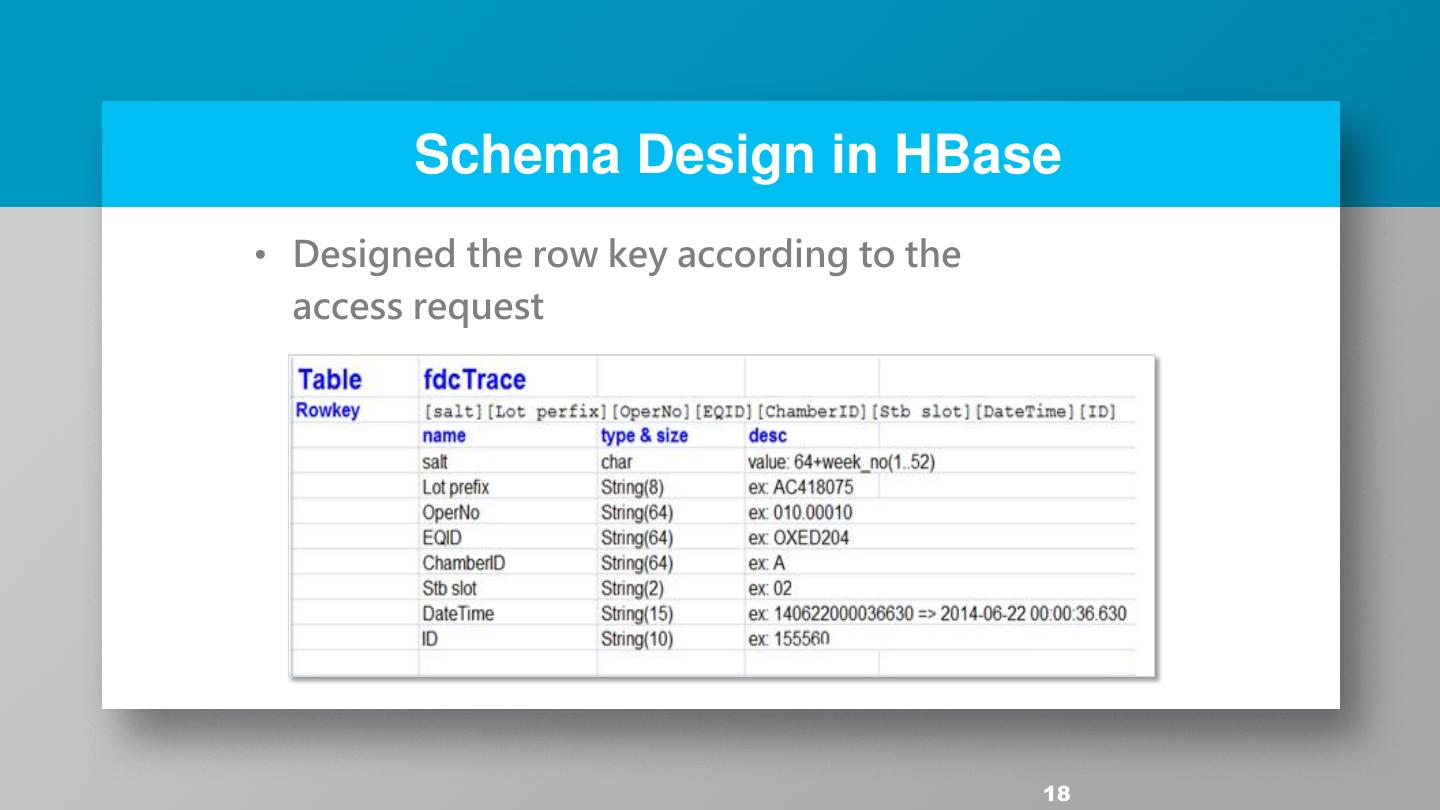Select the "Stb slot" name cell
The width and height of the screenshot is (1440, 810).
[449, 588]
